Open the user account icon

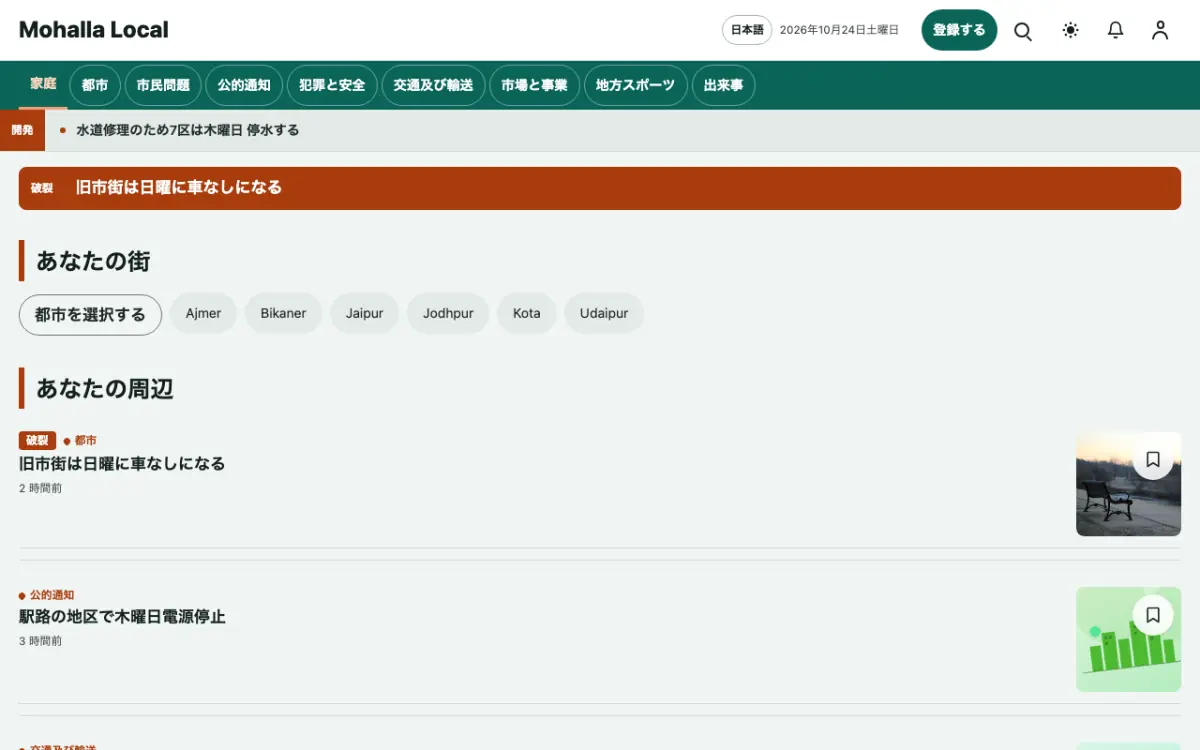pos(1160,30)
